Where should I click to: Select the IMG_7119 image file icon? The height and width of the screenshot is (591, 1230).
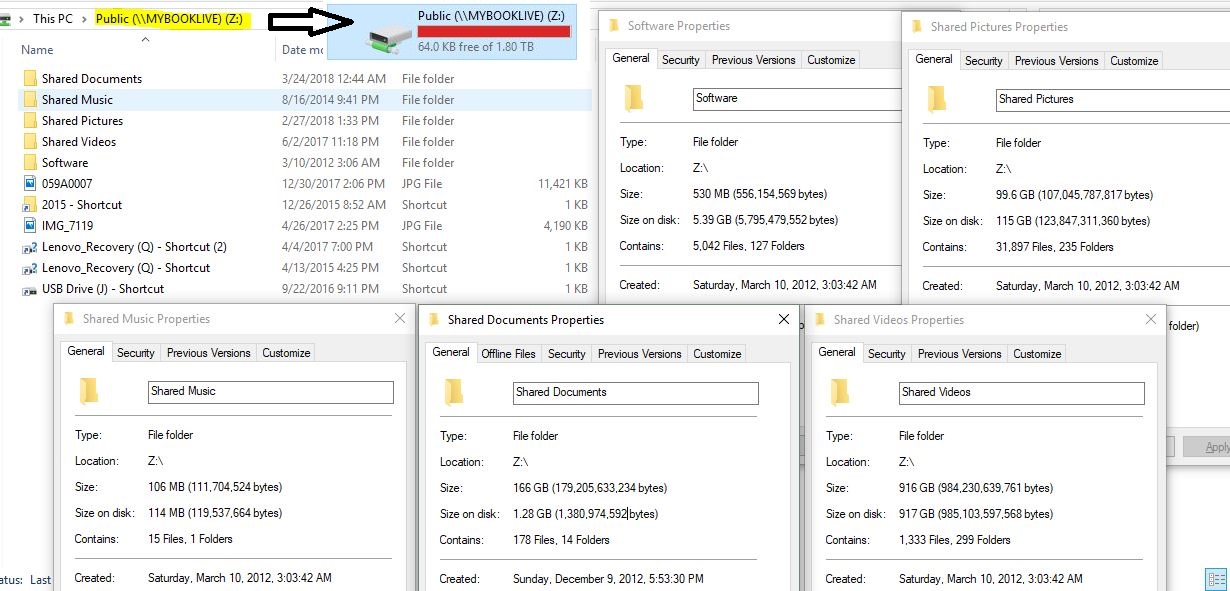tap(30, 225)
